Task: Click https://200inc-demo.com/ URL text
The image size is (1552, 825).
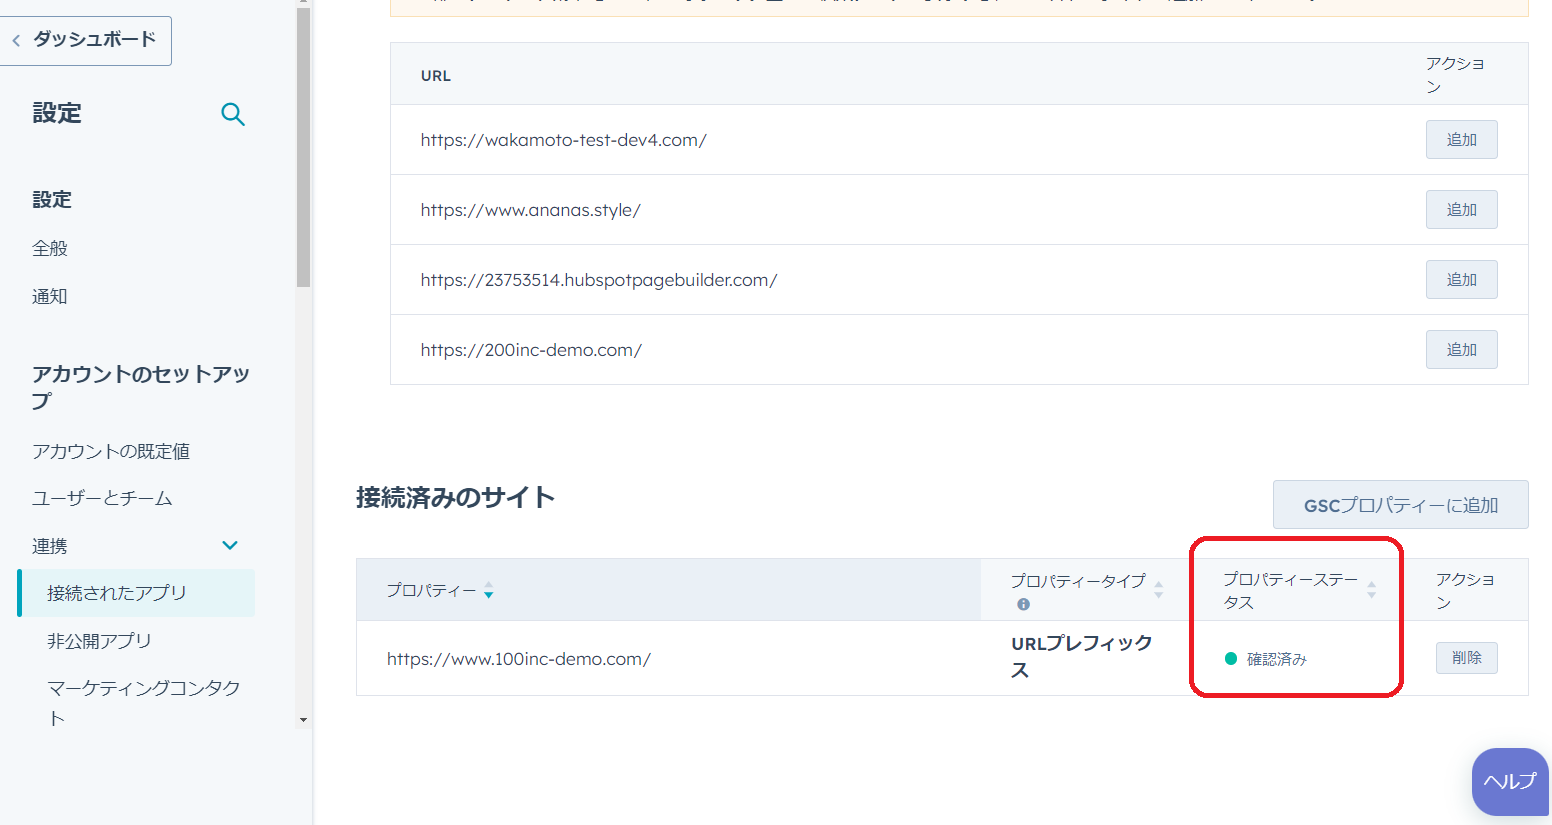Action: 531,350
